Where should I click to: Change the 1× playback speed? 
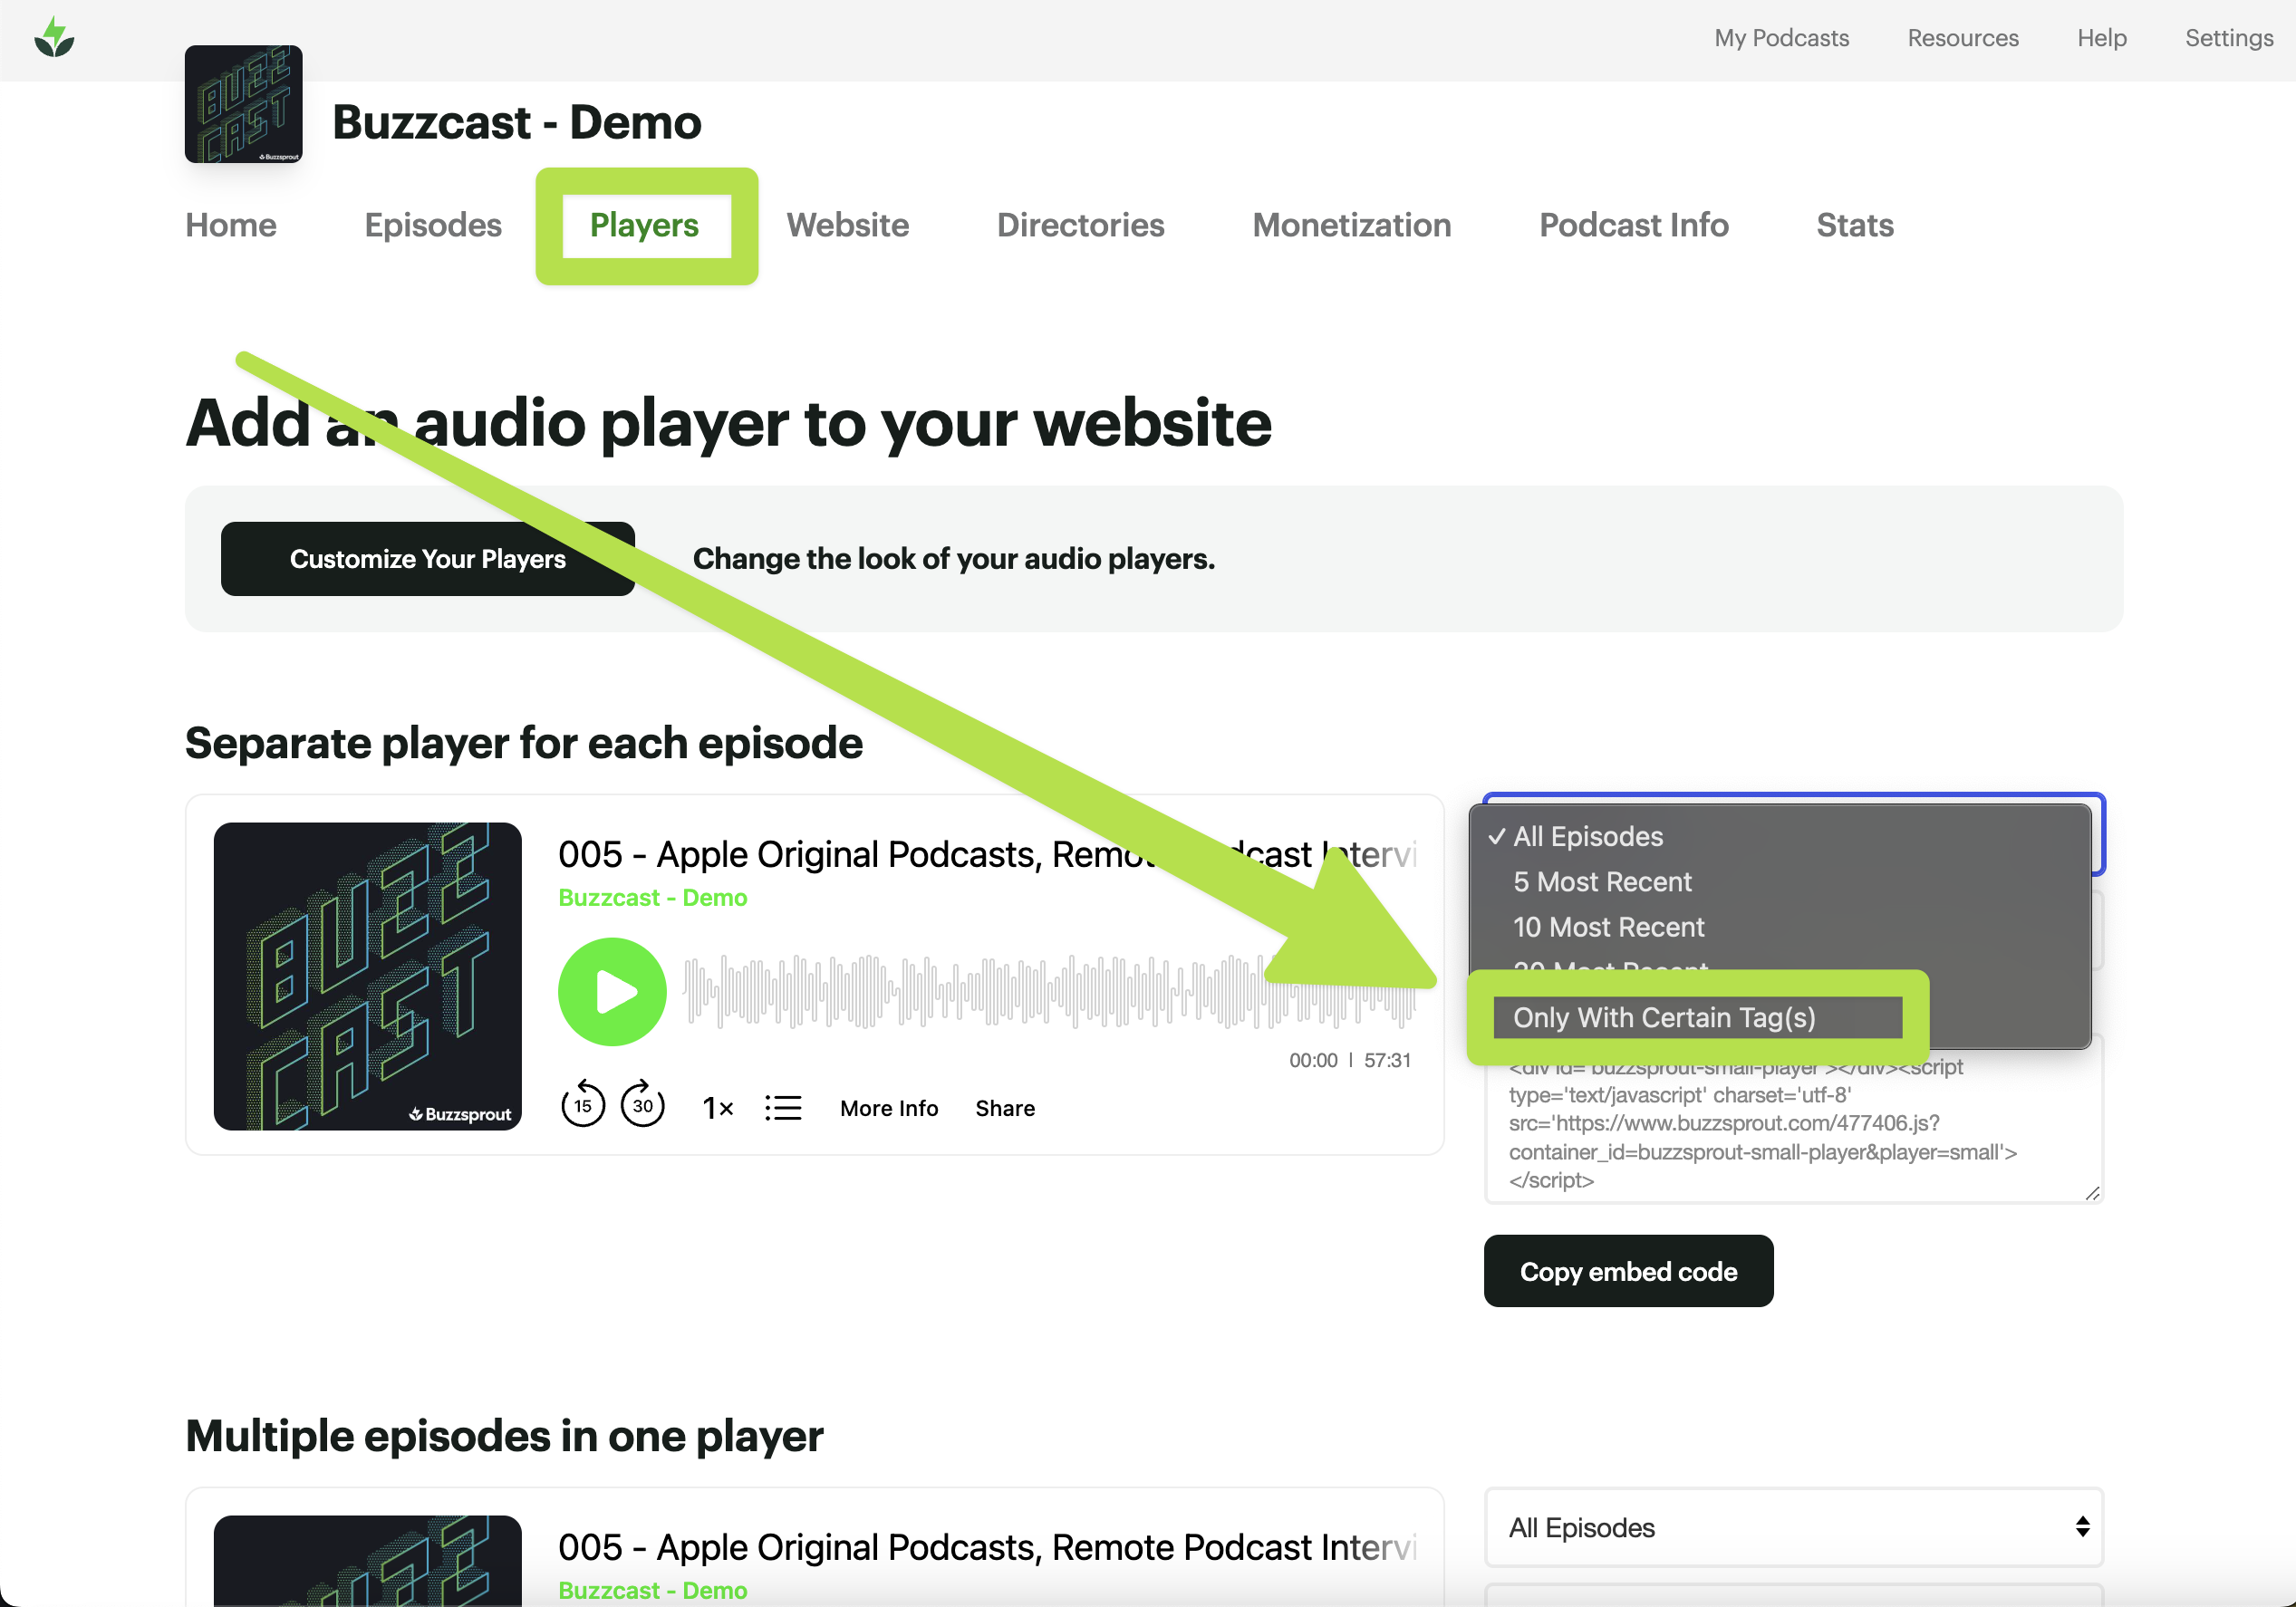[718, 1108]
